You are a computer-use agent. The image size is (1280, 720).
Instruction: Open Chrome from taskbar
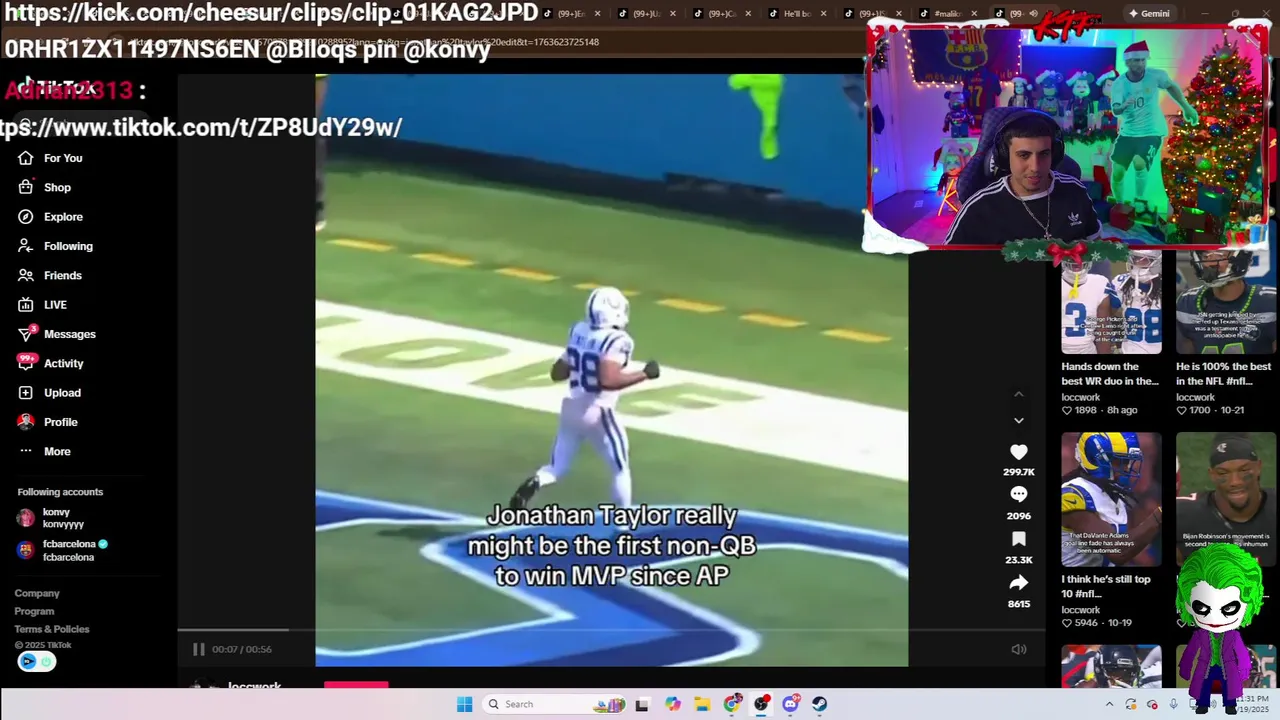click(x=732, y=704)
